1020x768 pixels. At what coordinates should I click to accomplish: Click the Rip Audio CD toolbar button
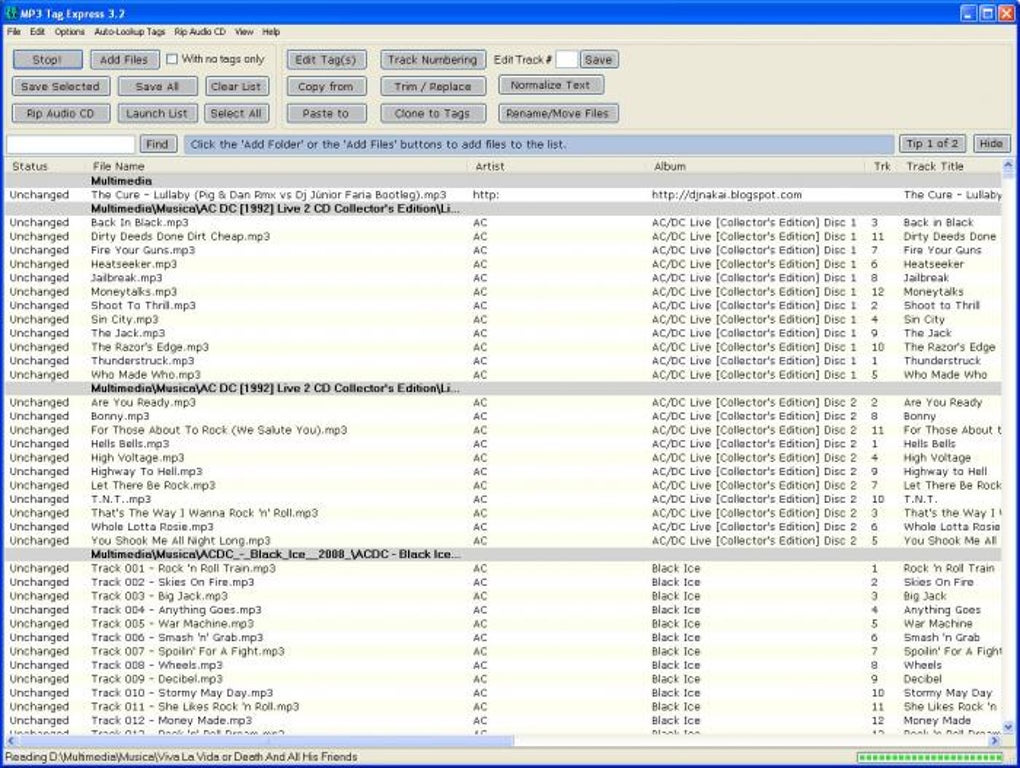60,114
